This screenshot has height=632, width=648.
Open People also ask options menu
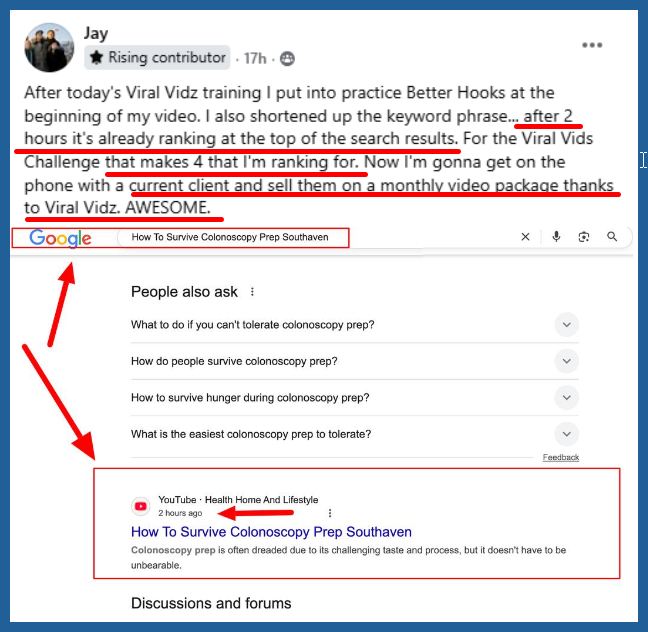tap(252, 292)
